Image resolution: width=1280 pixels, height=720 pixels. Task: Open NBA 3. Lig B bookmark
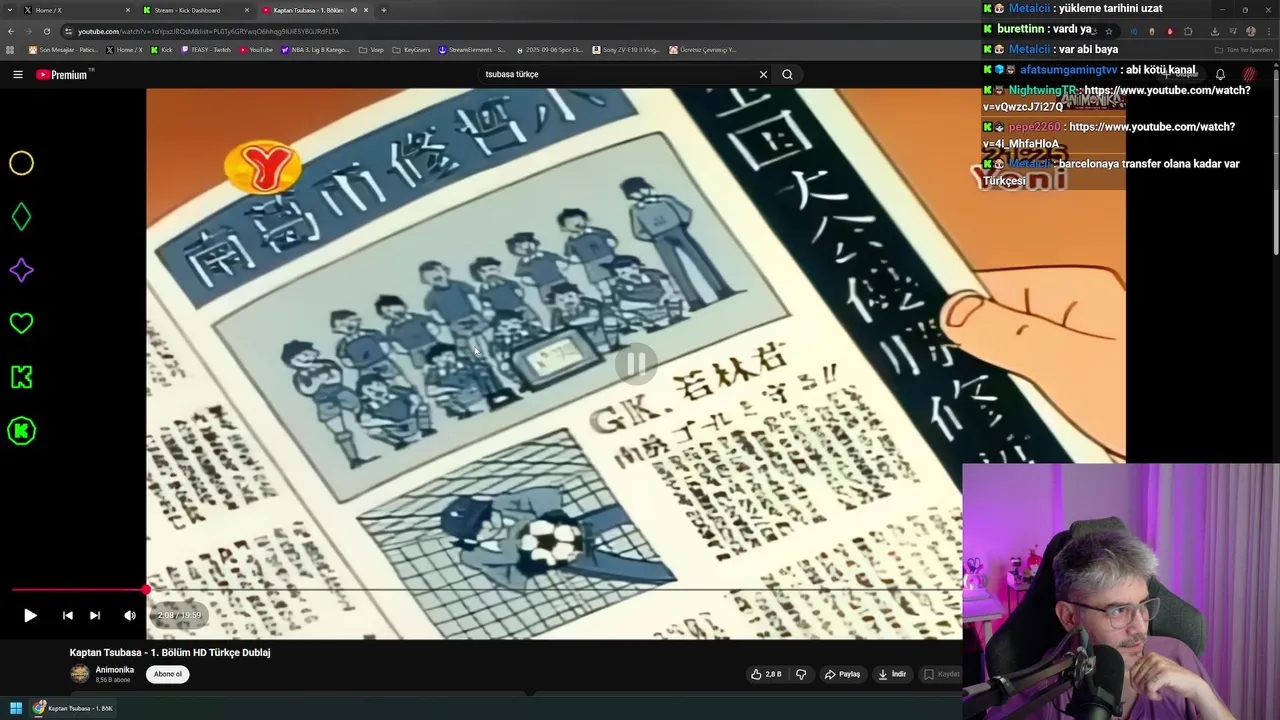pyautogui.click(x=316, y=49)
